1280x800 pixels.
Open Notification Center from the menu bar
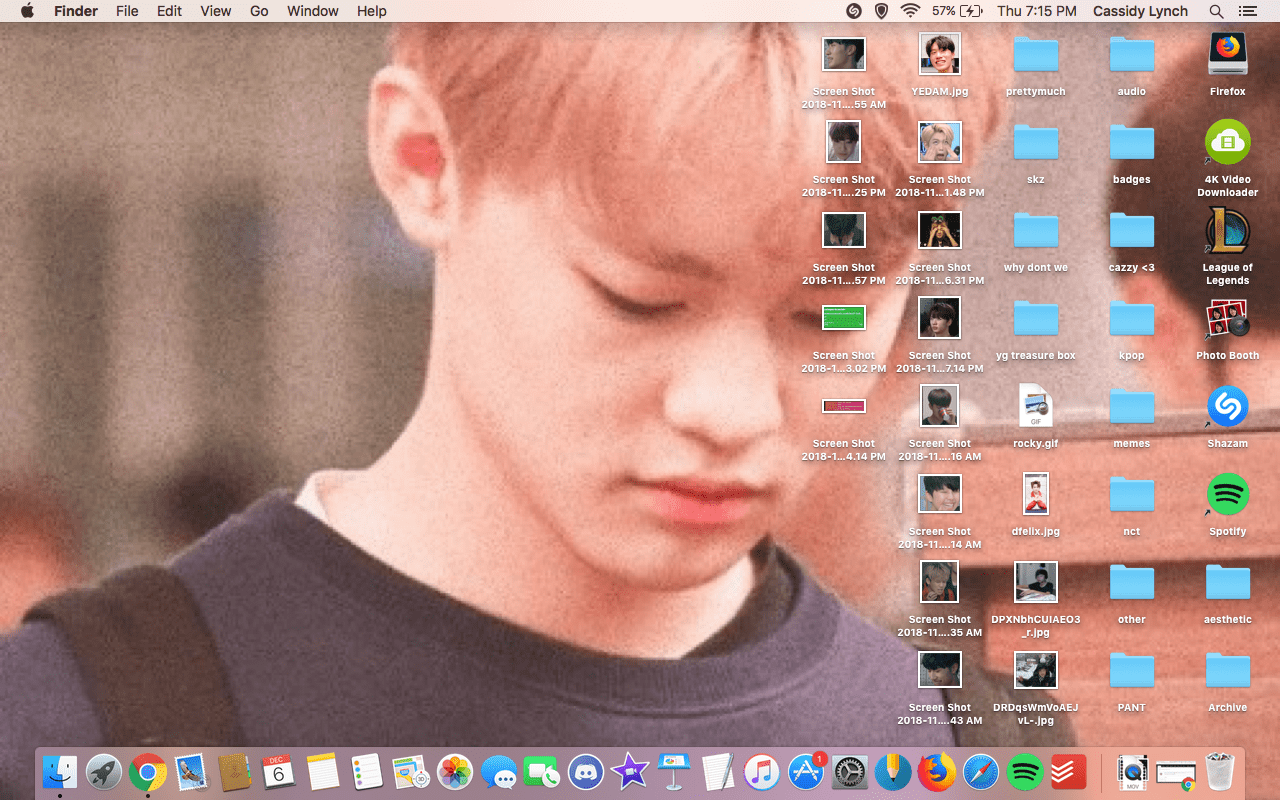coord(1247,11)
